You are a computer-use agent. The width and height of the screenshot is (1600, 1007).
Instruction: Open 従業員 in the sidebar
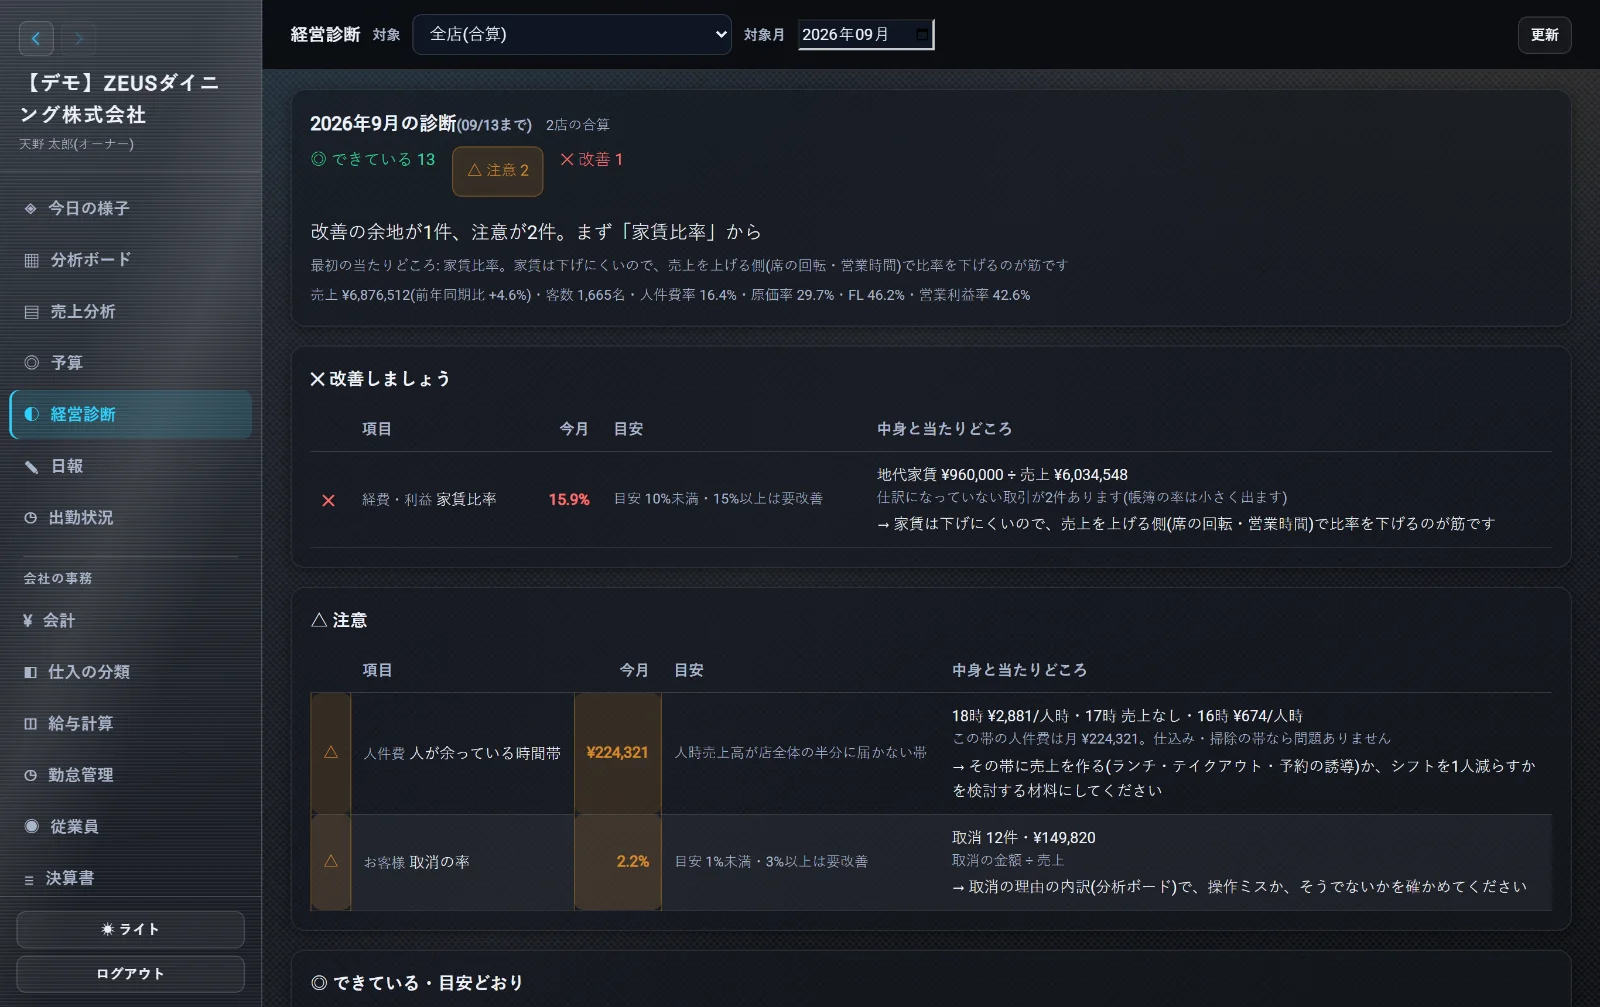pos(131,826)
